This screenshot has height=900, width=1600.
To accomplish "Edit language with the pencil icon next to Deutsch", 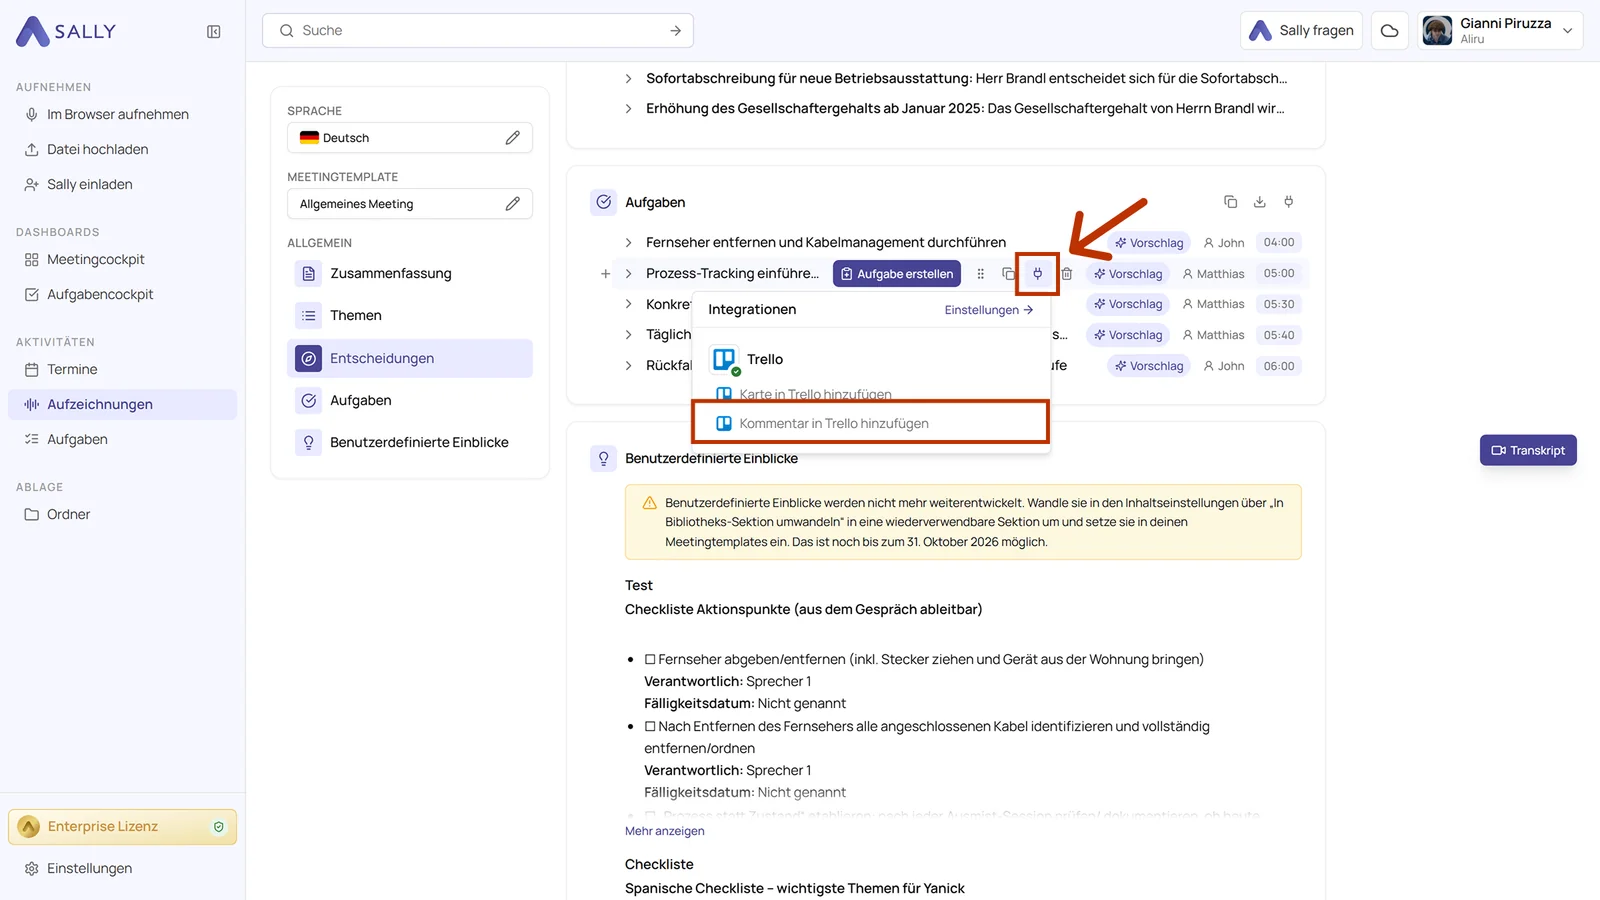I will (x=512, y=138).
